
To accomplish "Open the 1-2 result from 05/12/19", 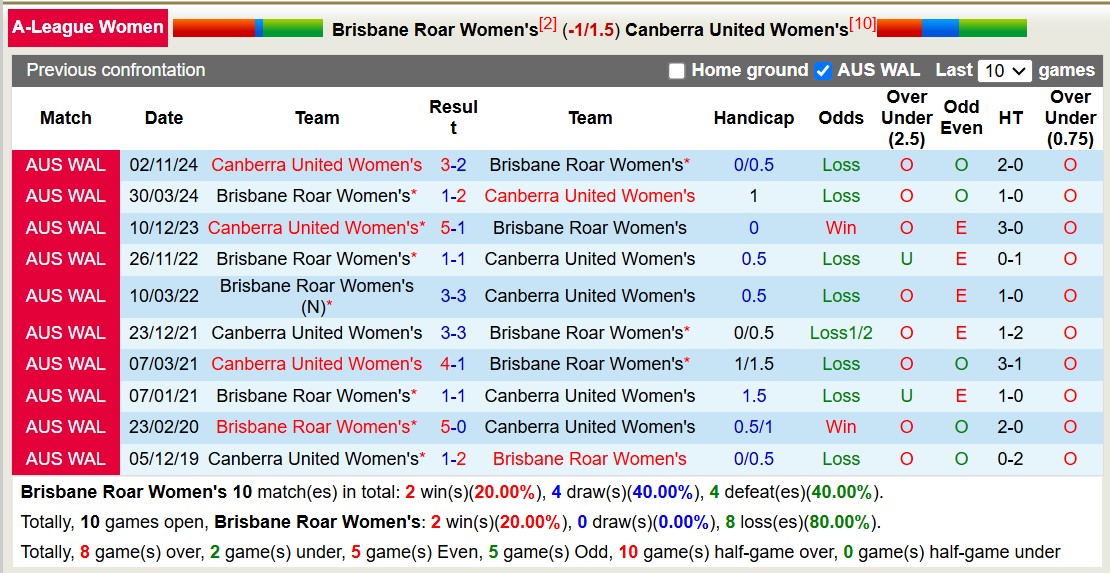I will pyautogui.click(x=453, y=459).
